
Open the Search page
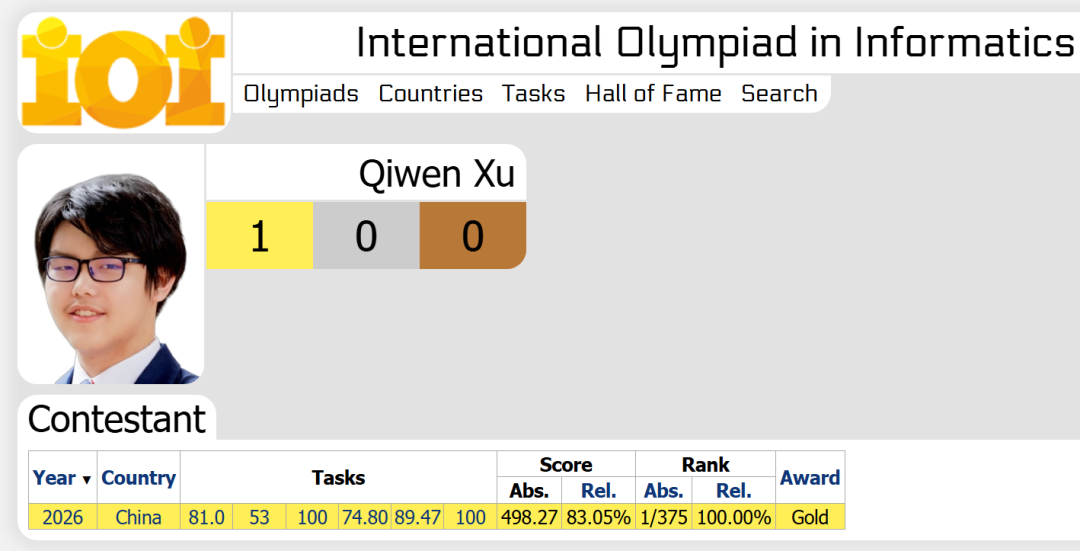779,94
